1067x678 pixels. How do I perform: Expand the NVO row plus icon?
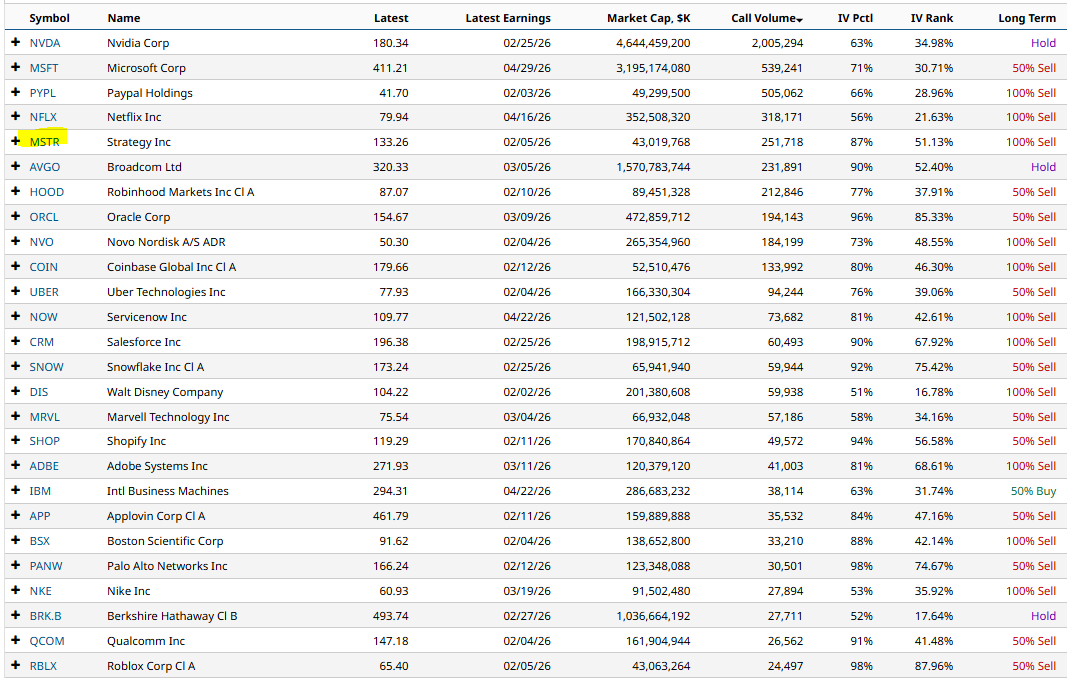[x=16, y=241]
